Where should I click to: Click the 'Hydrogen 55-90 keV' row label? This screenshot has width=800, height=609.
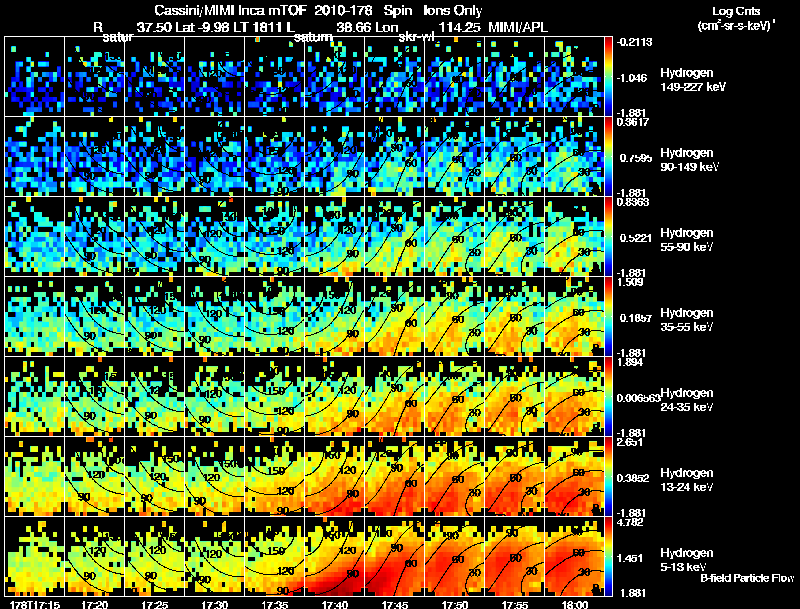pyautogui.click(x=687, y=240)
